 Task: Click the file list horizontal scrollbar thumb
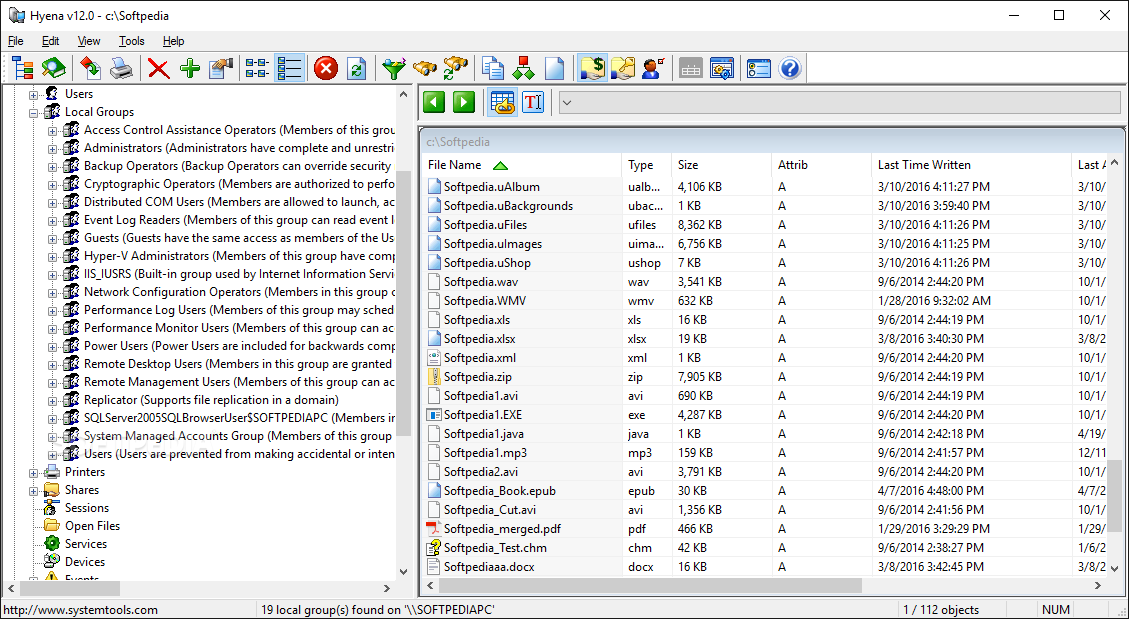pos(651,585)
